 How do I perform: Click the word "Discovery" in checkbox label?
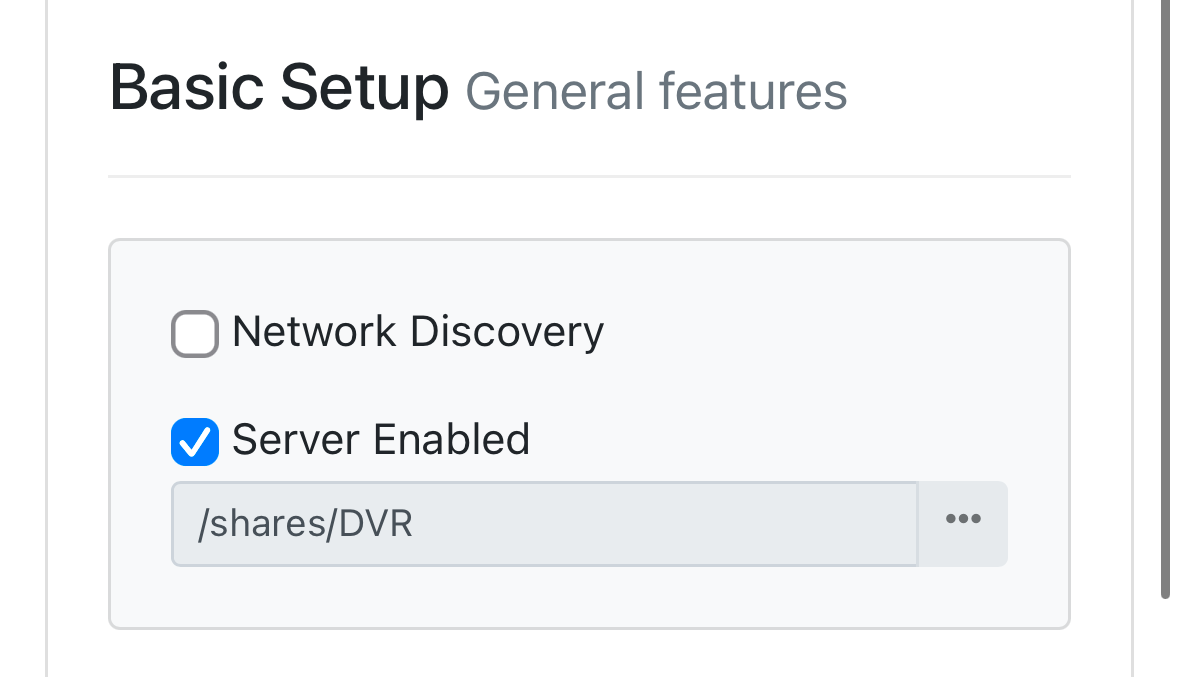[x=507, y=332]
